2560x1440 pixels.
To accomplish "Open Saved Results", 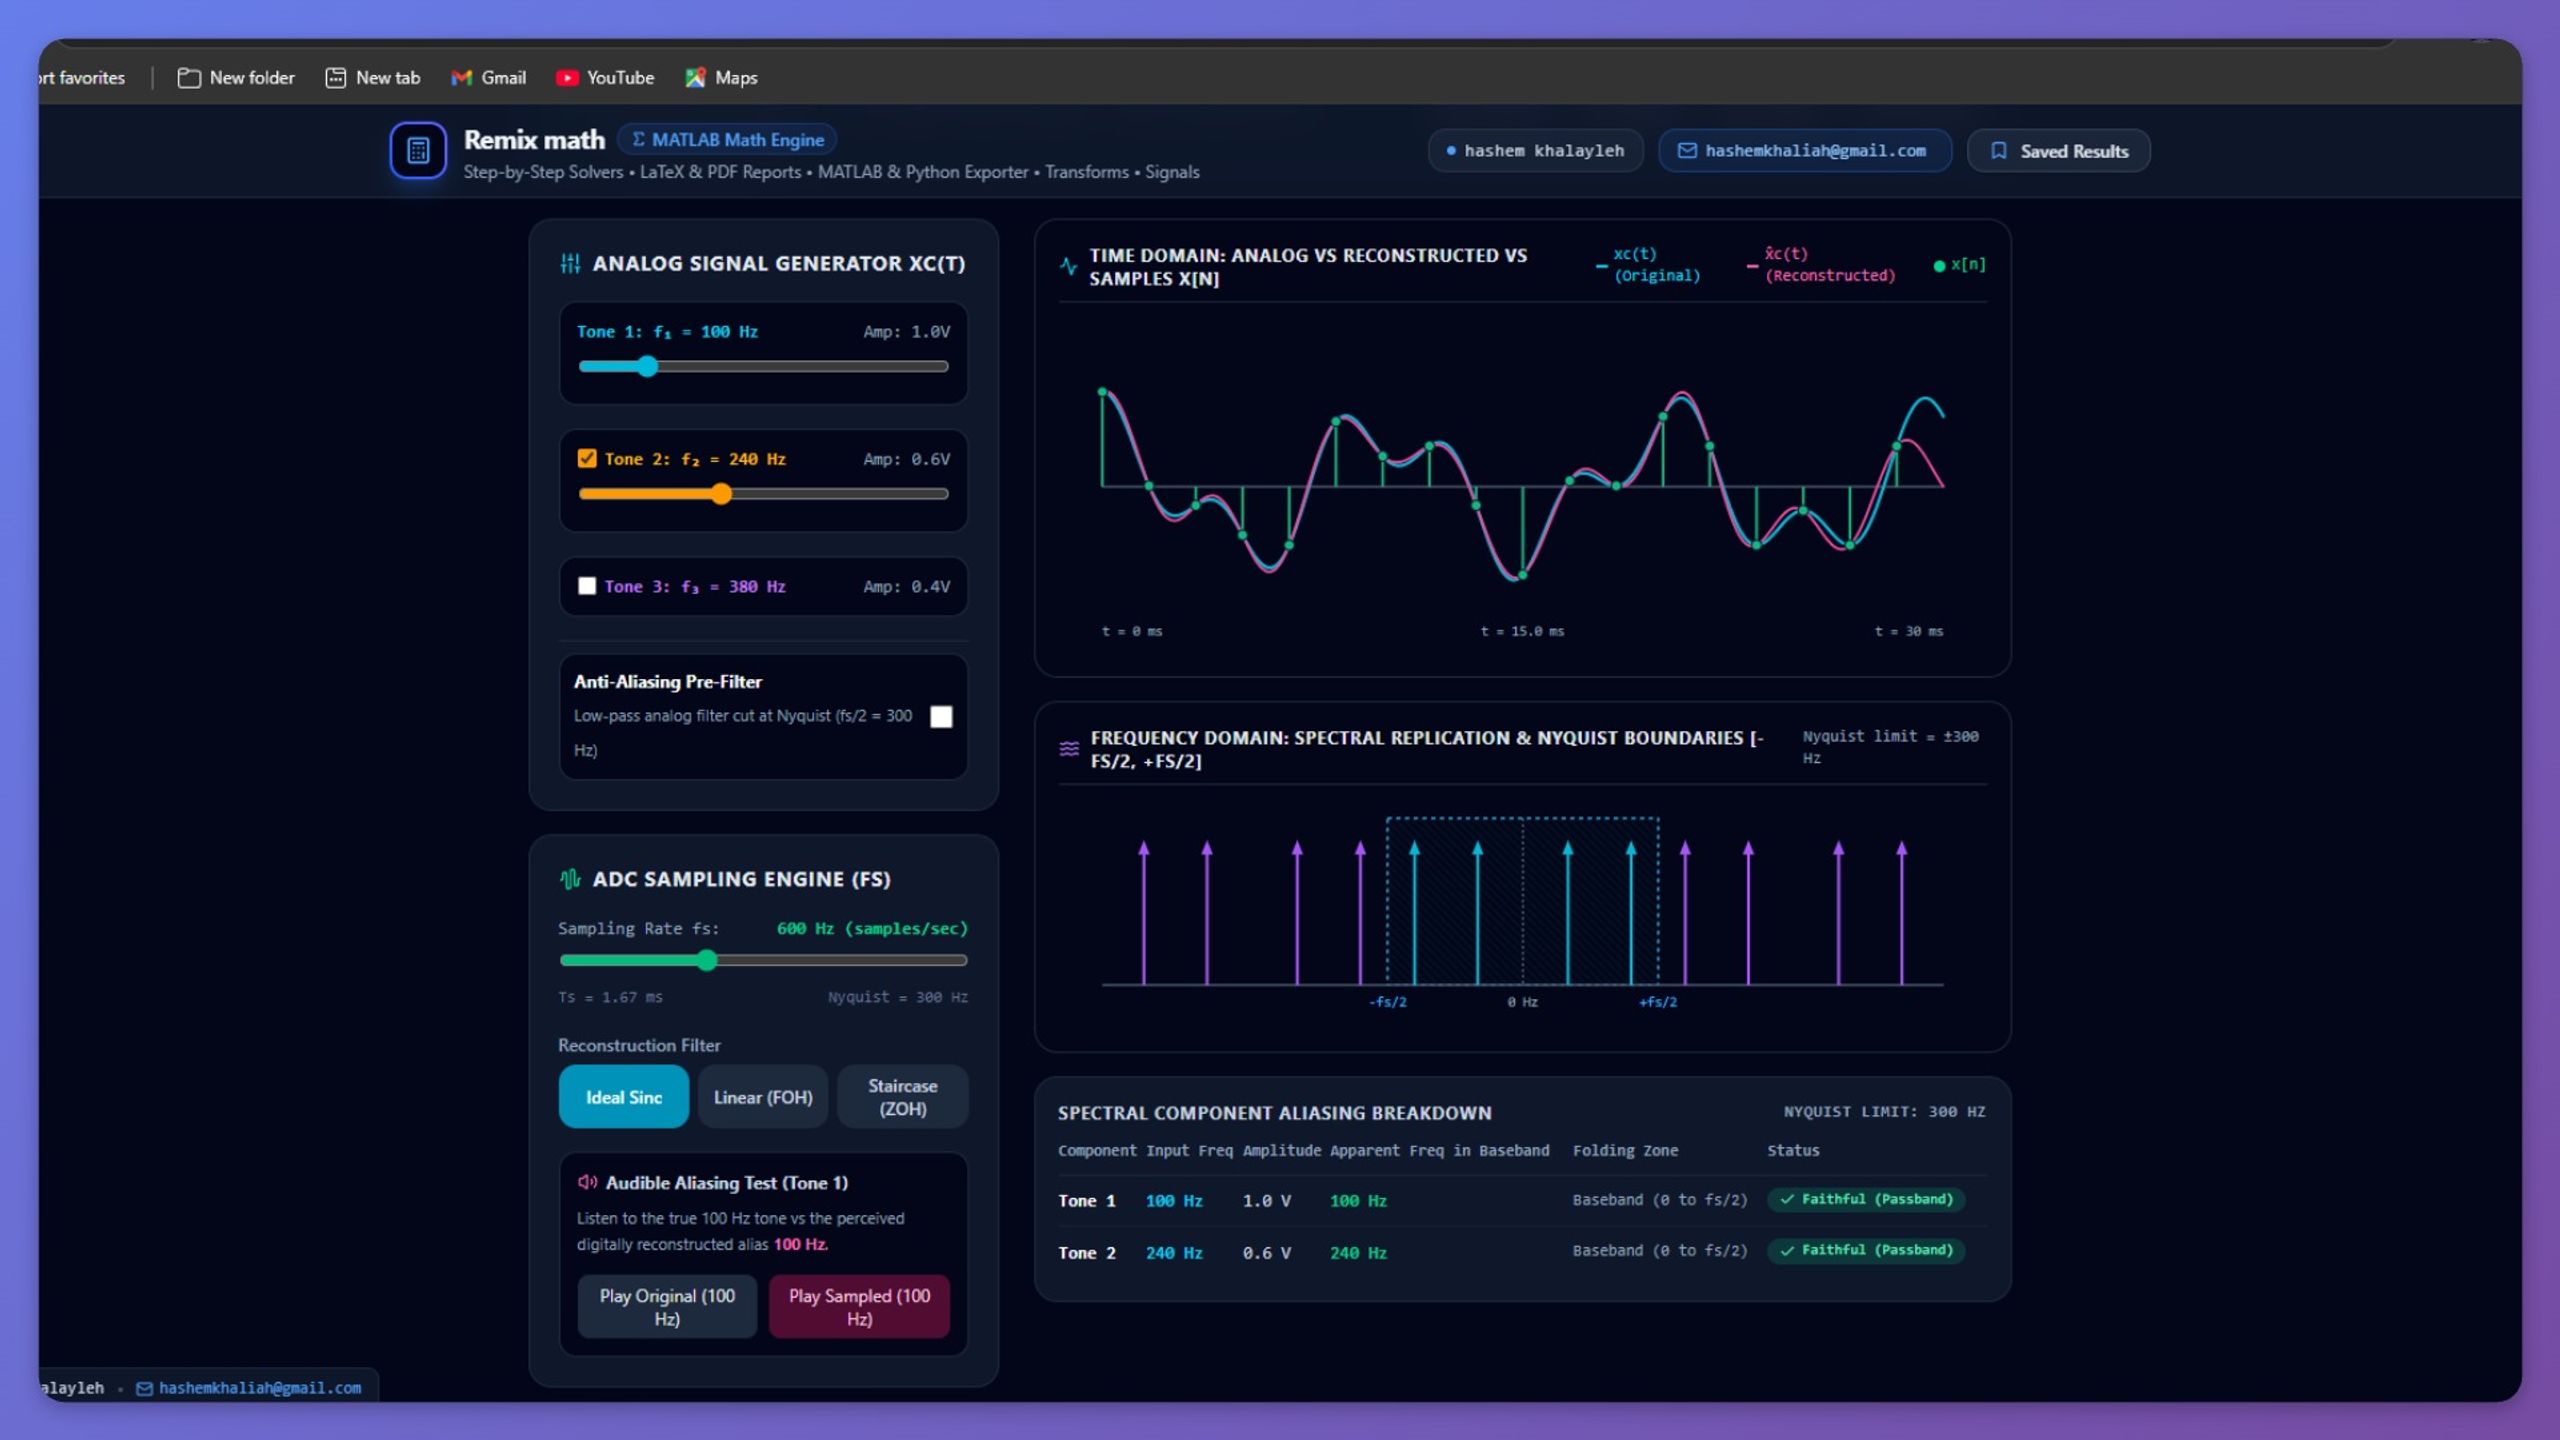I will pyautogui.click(x=2058, y=151).
